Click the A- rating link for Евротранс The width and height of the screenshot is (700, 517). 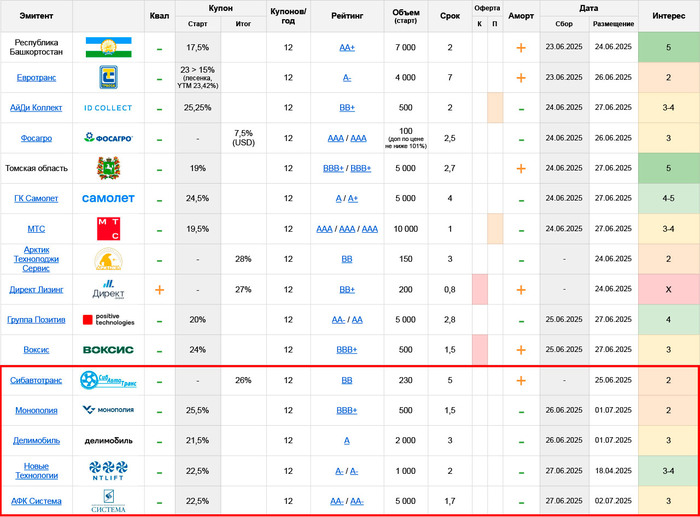click(x=347, y=78)
